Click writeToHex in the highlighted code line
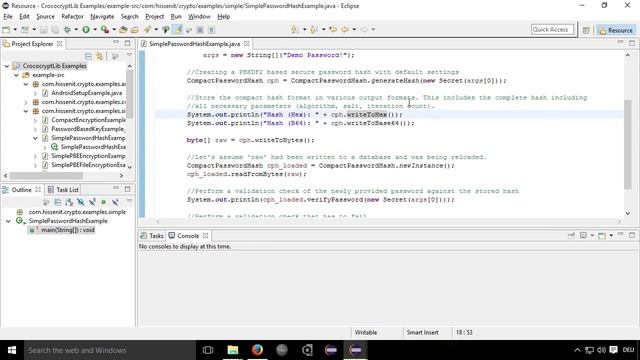The height and width of the screenshot is (360, 640). click(367, 115)
